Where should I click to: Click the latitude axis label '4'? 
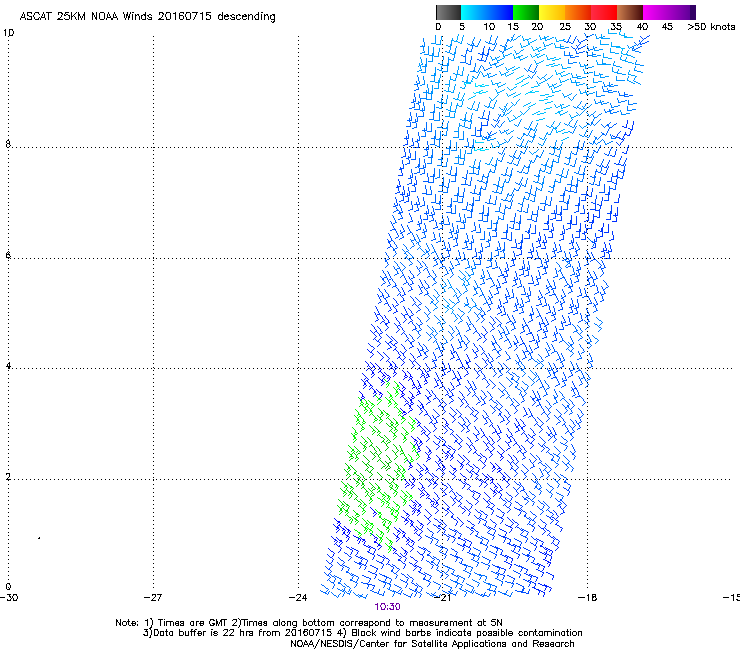[8, 365]
